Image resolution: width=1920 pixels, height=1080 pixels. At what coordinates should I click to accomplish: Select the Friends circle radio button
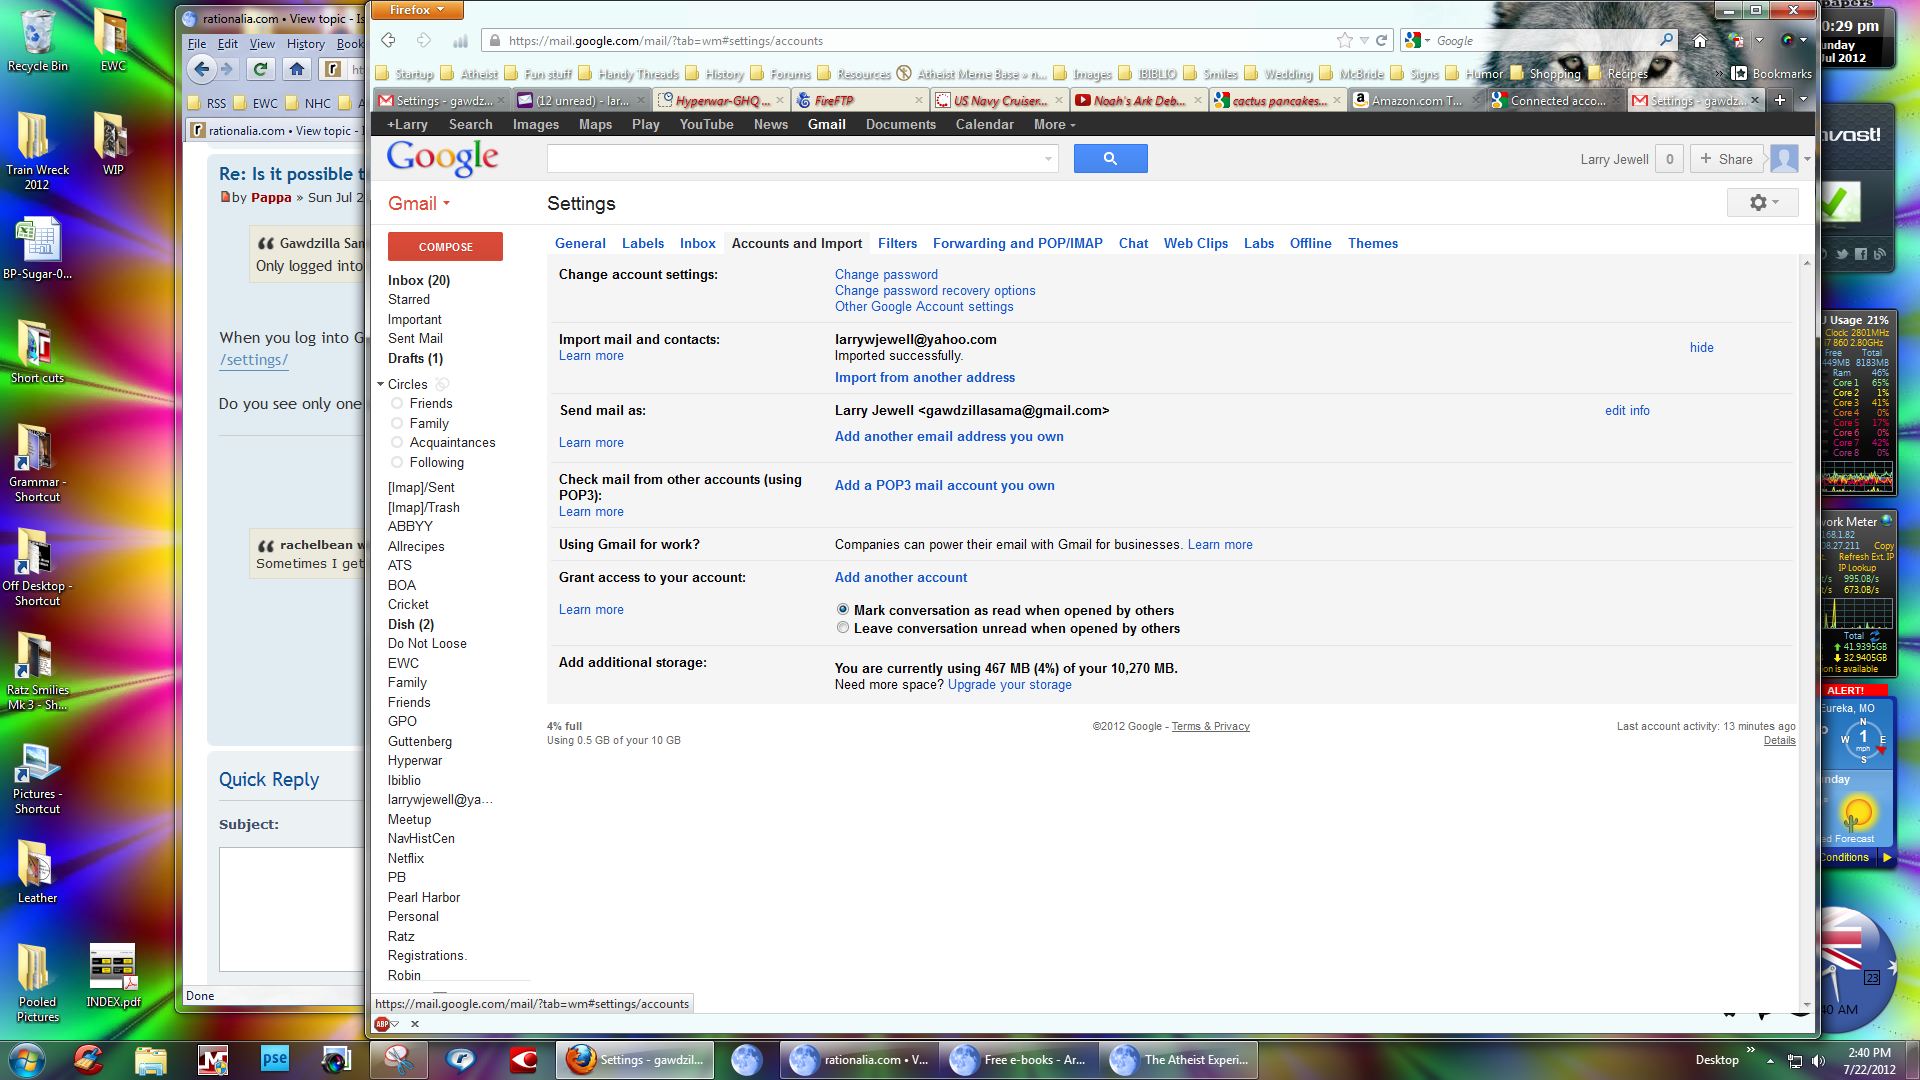point(397,403)
